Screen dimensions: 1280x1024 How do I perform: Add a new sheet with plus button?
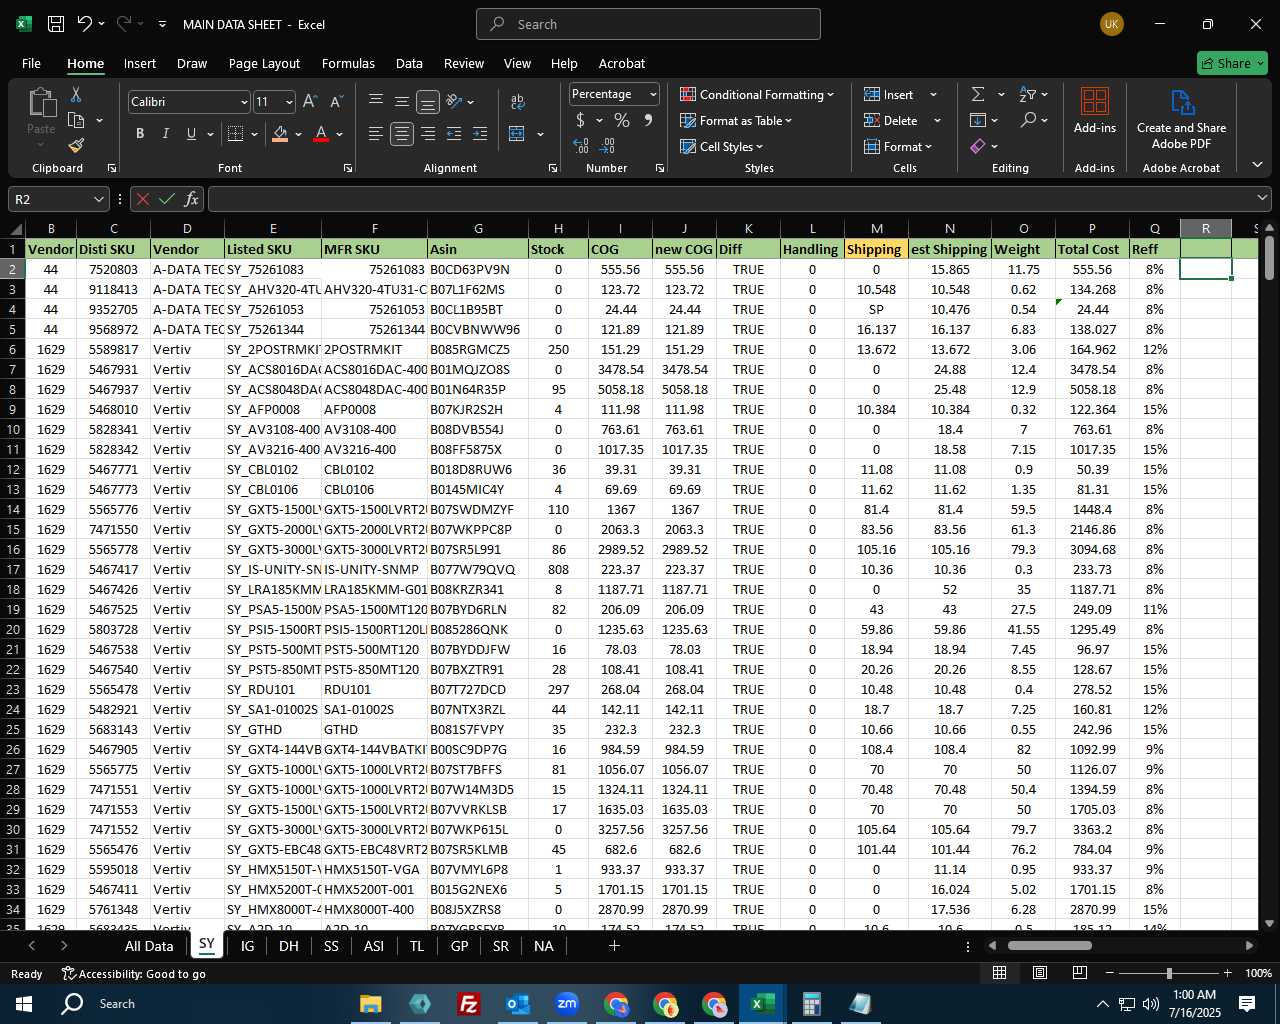(614, 945)
